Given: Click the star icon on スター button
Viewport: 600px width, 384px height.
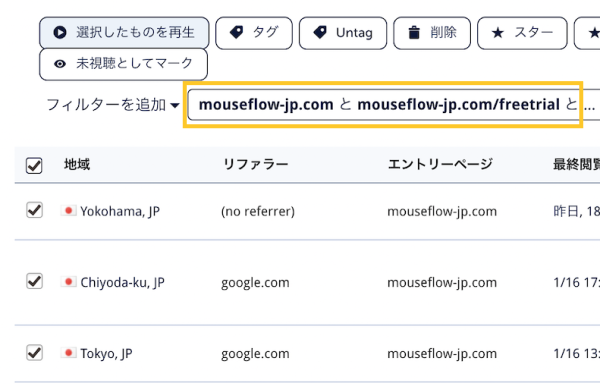Looking at the screenshot, I should tap(497, 33).
